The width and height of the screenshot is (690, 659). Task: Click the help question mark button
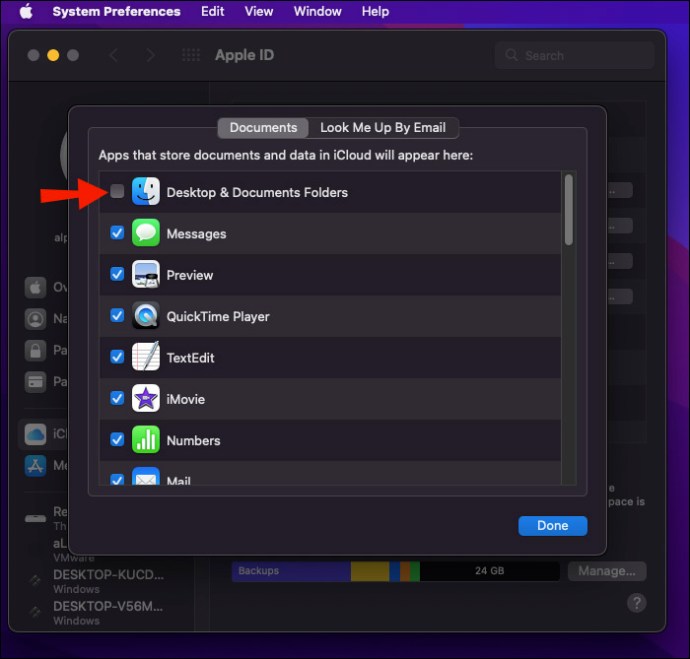pyautogui.click(x=637, y=603)
